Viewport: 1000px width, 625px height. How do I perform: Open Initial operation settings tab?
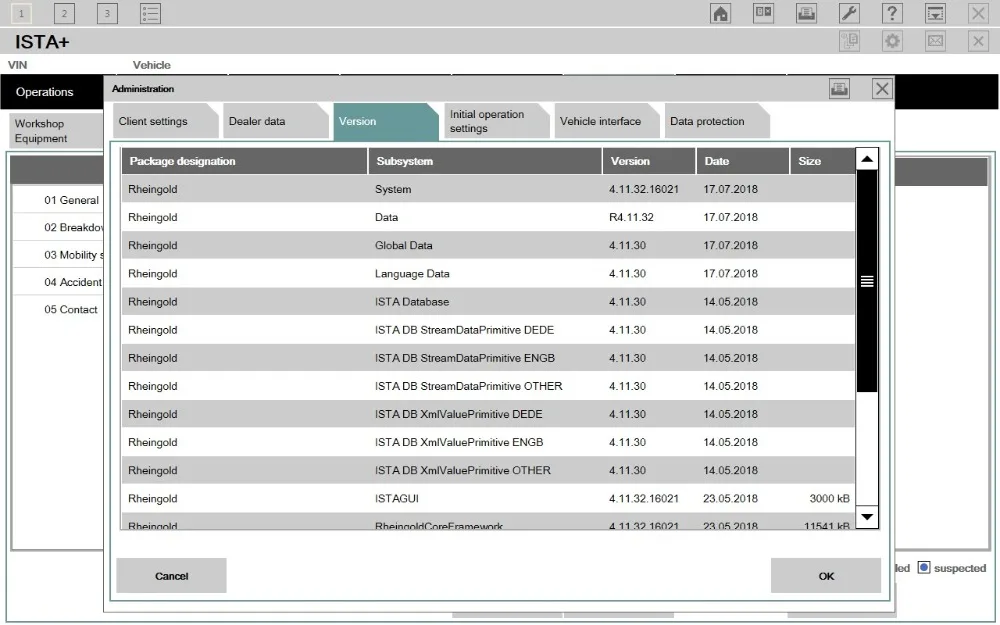tap(496, 121)
